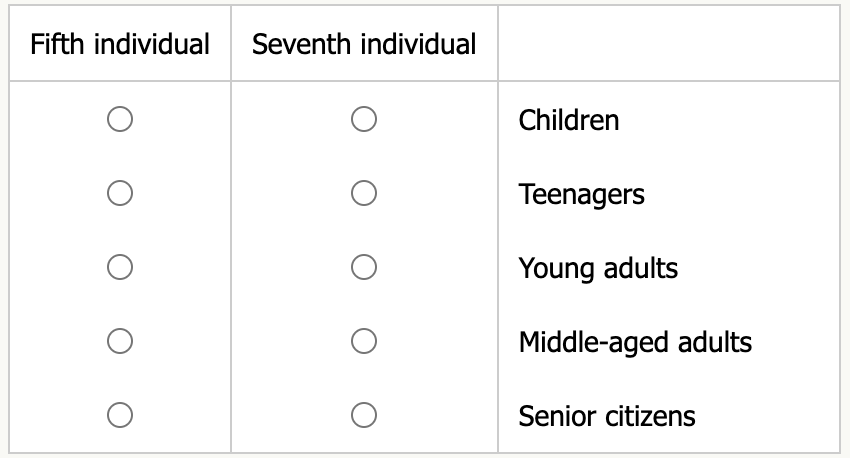Click the empty header cell above Children
Screen dimensions: 850x458
point(668,44)
